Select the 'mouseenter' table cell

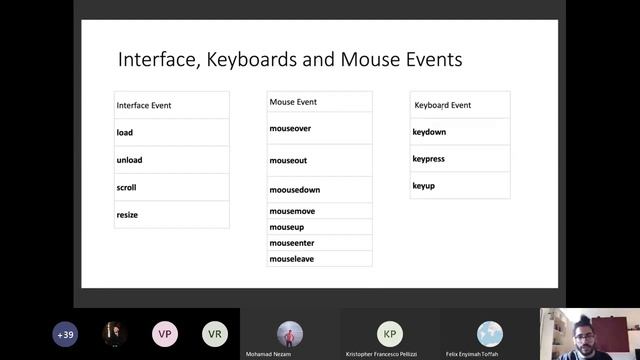[320, 243]
